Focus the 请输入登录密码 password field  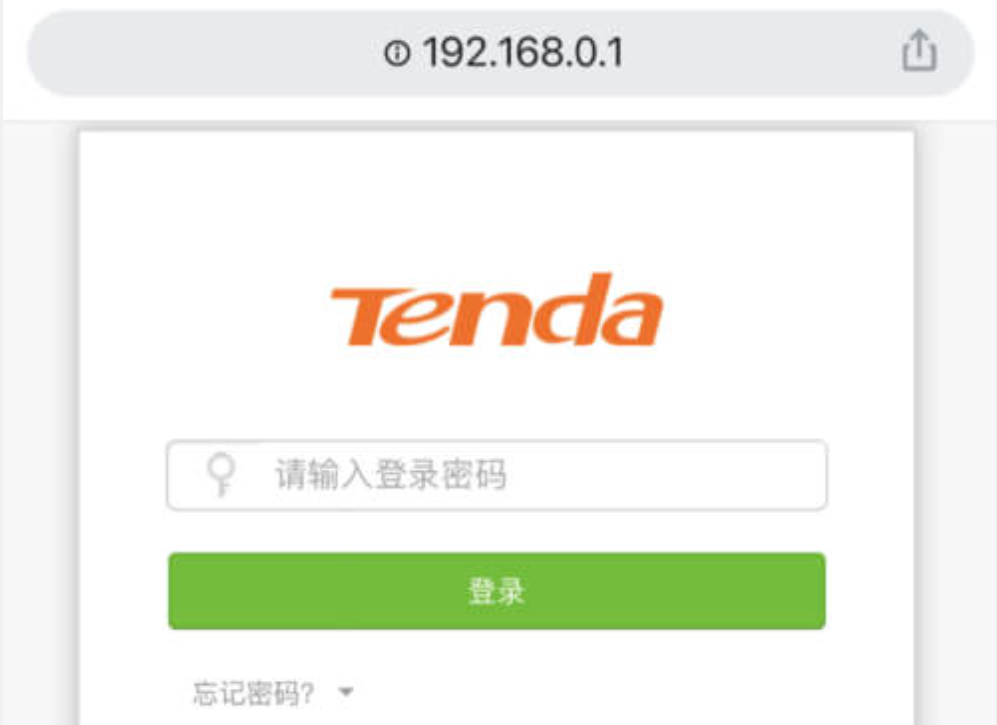click(497, 475)
